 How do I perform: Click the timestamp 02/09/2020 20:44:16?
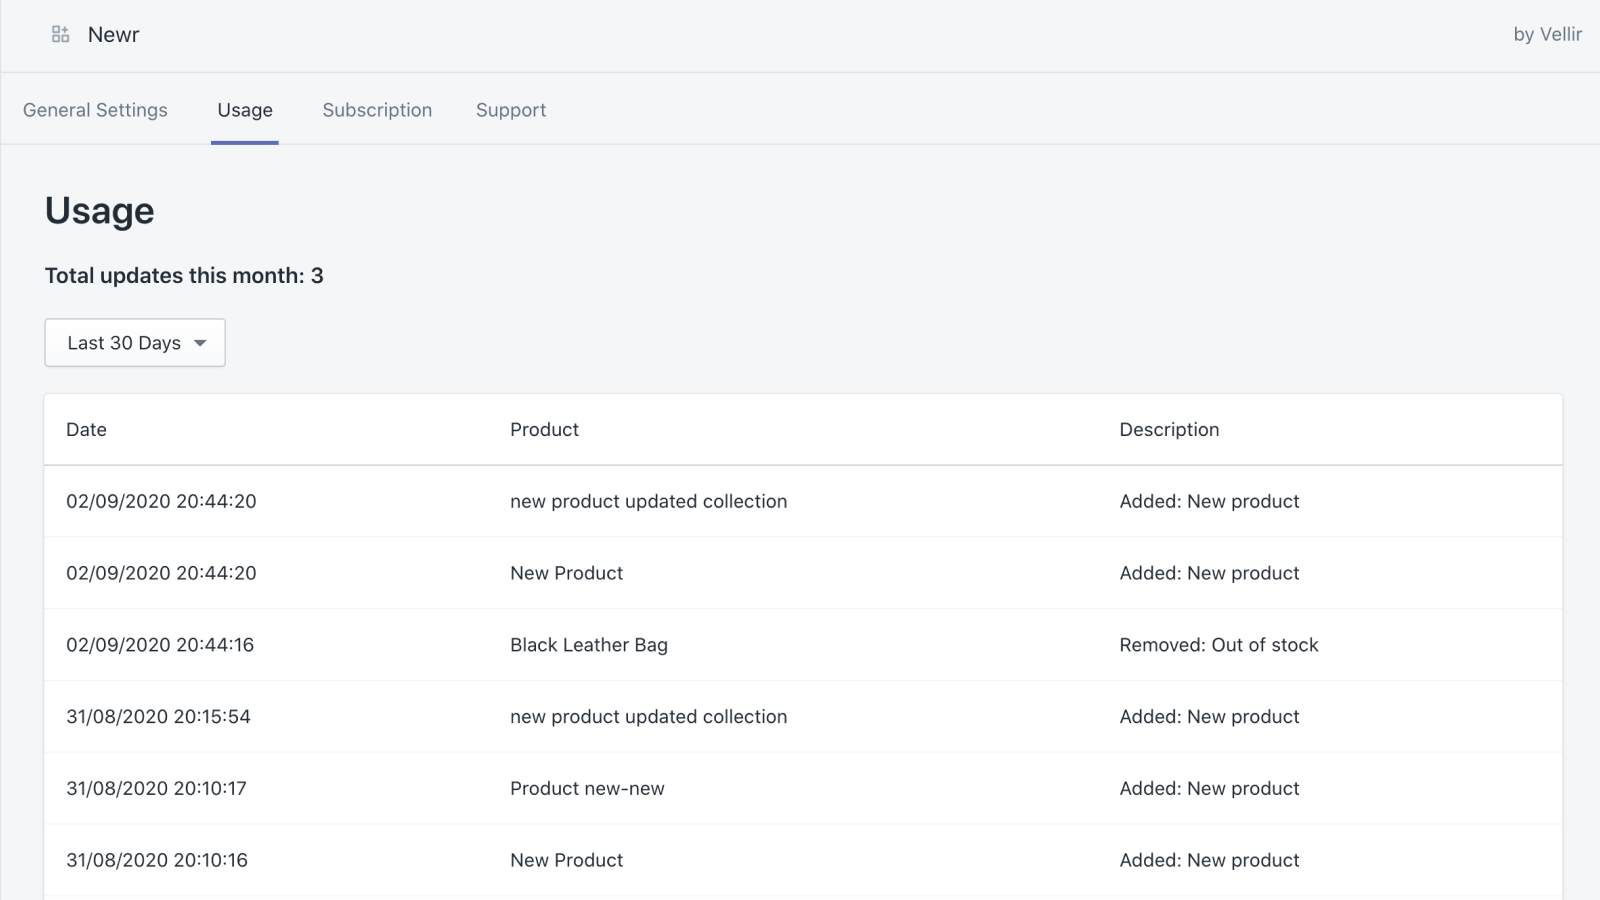coord(160,645)
